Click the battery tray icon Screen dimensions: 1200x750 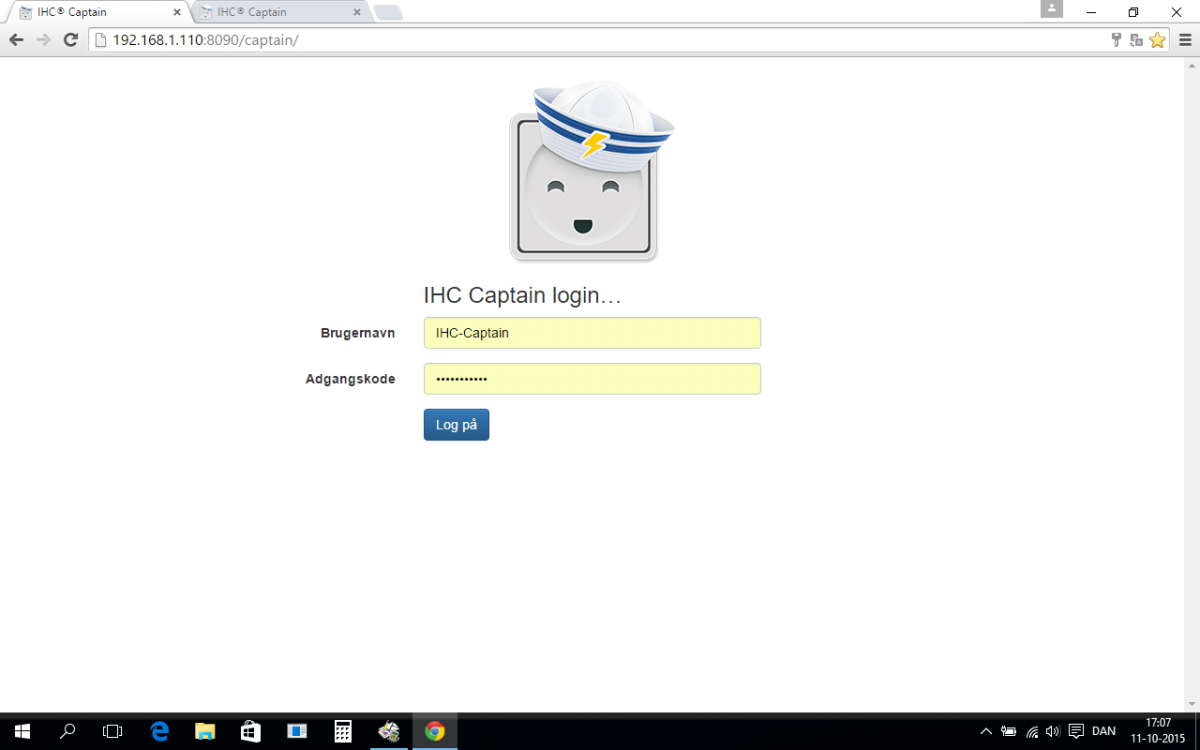pyautogui.click(x=1009, y=731)
